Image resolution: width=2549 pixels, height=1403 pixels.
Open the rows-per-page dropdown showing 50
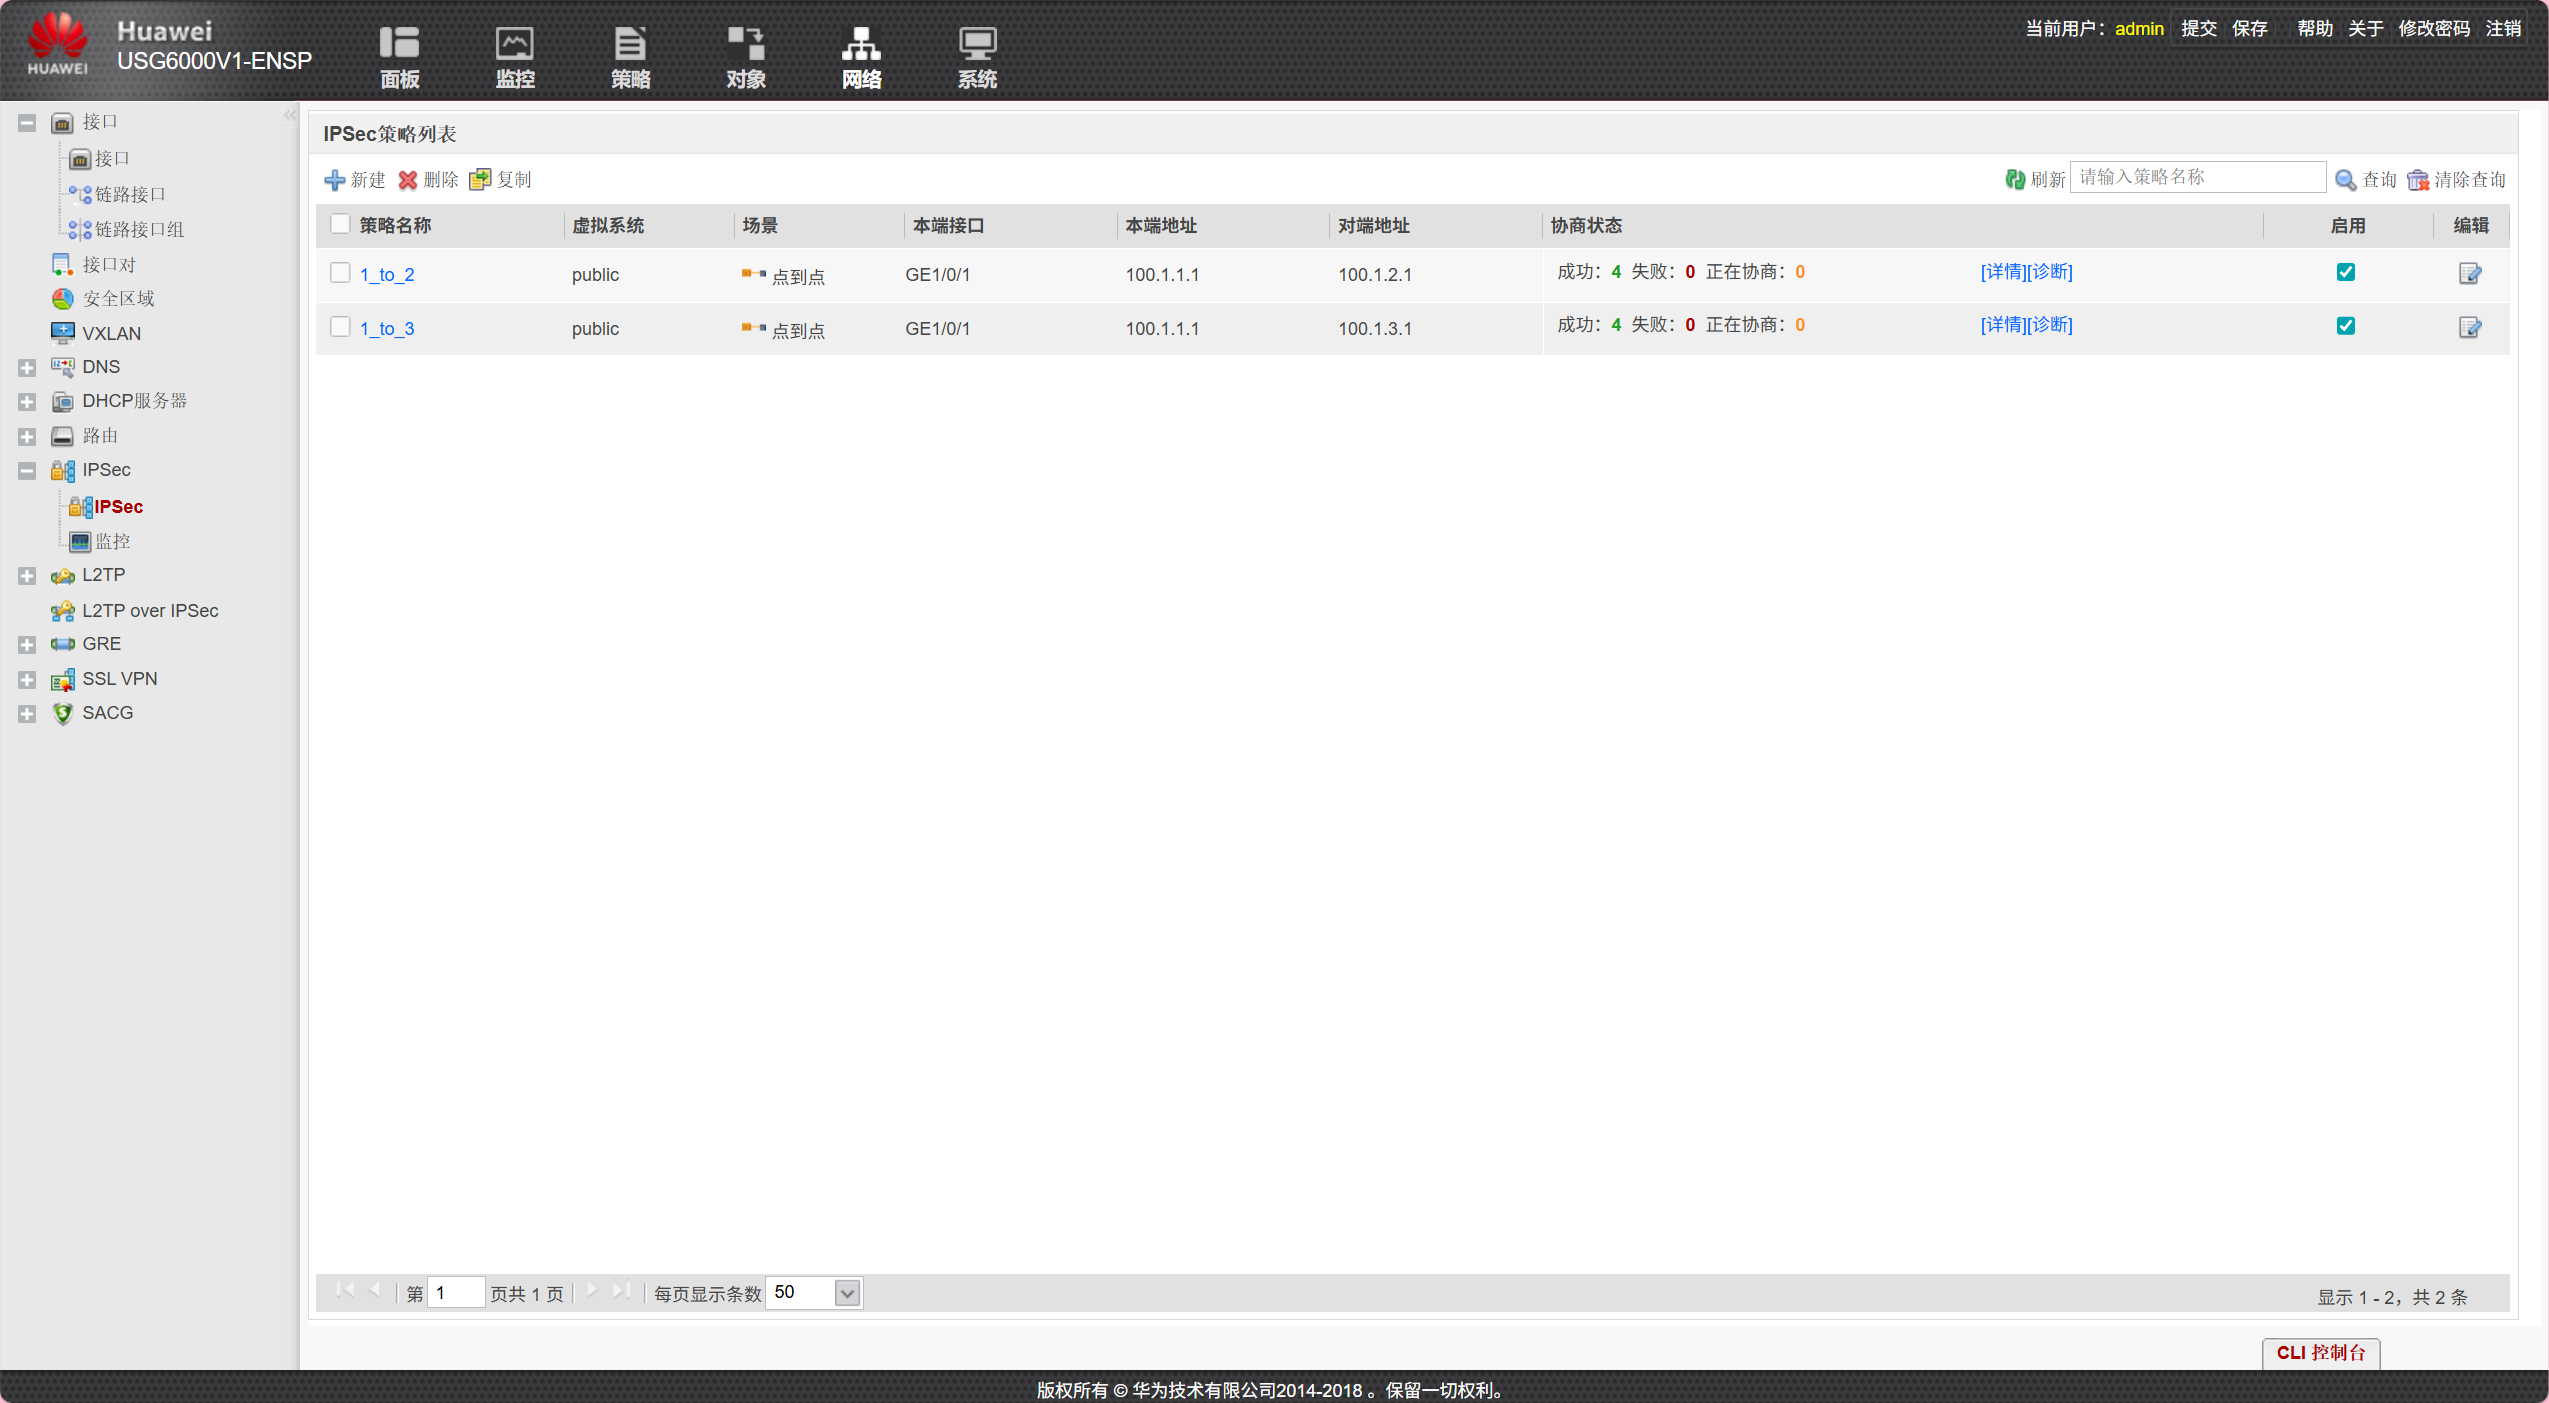click(847, 1293)
